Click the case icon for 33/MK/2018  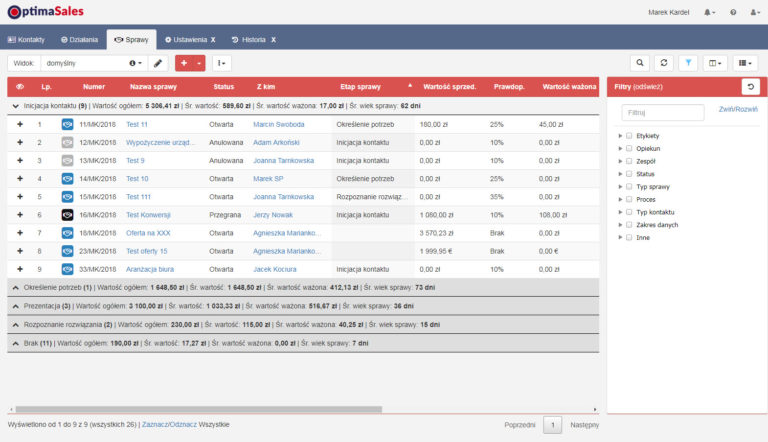click(68, 269)
